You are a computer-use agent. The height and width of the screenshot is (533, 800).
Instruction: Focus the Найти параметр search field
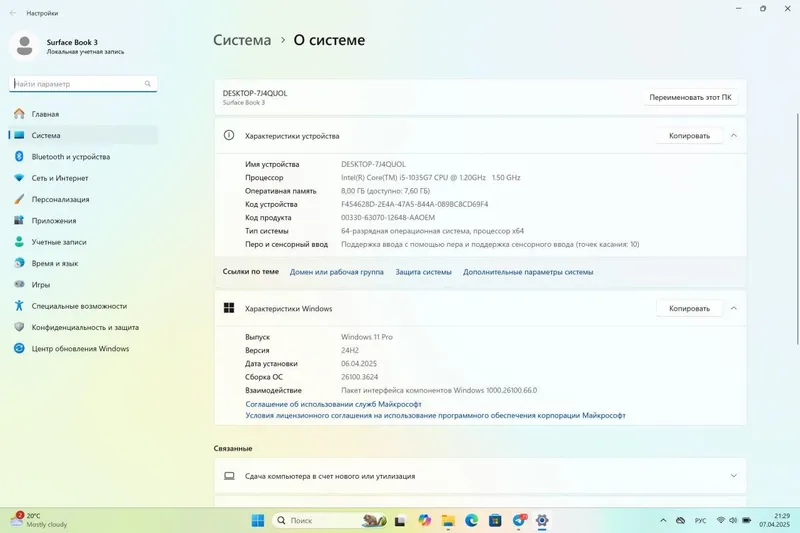click(x=83, y=84)
